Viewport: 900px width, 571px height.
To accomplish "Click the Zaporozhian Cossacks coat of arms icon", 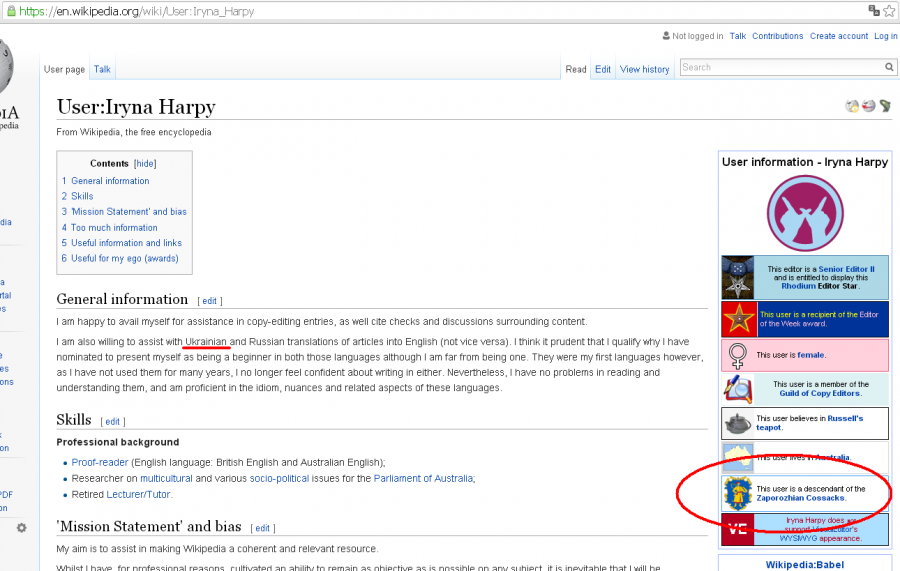I will coord(738,493).
